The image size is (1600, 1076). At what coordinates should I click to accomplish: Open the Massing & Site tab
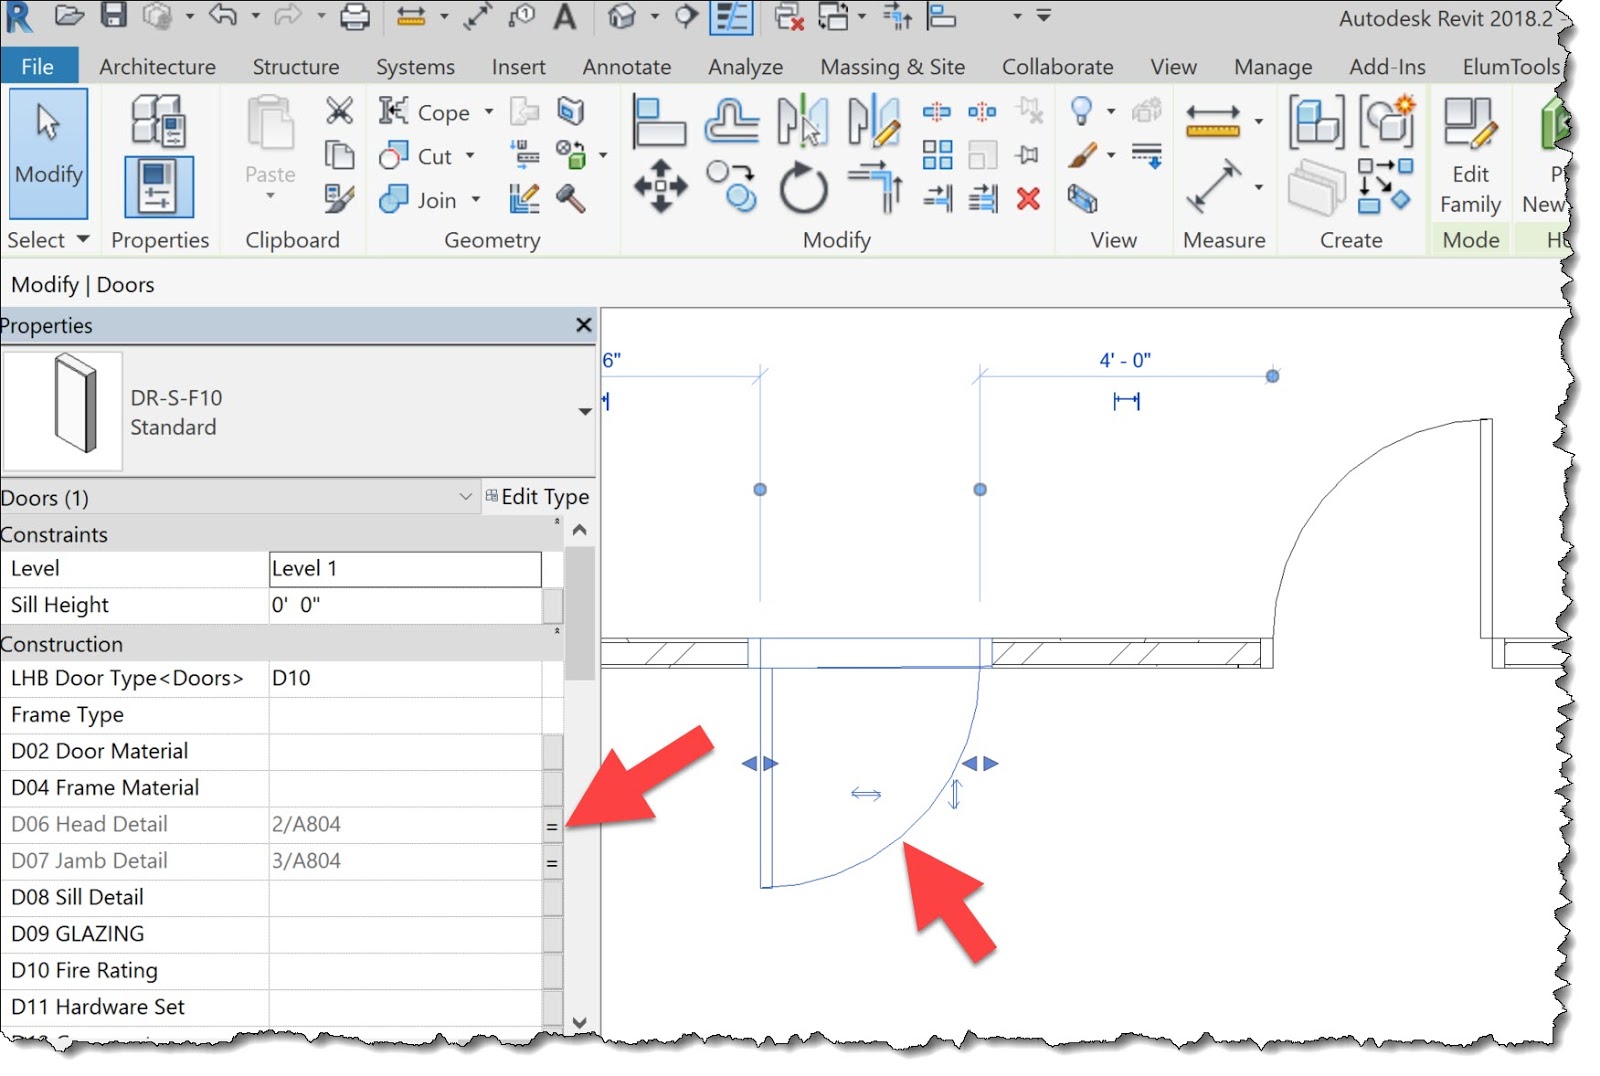[x=892, y=67]
